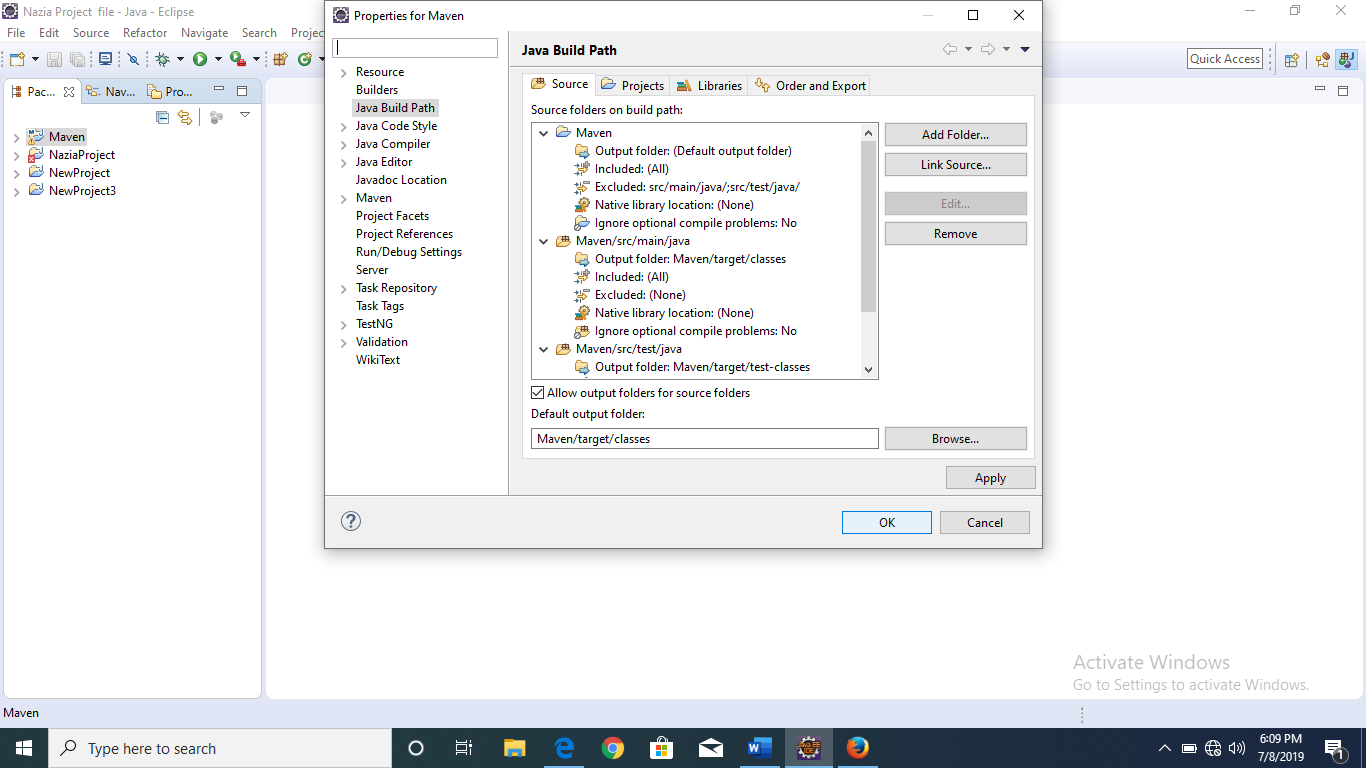Select the Java perspective icon

[x=1345, y=59]
